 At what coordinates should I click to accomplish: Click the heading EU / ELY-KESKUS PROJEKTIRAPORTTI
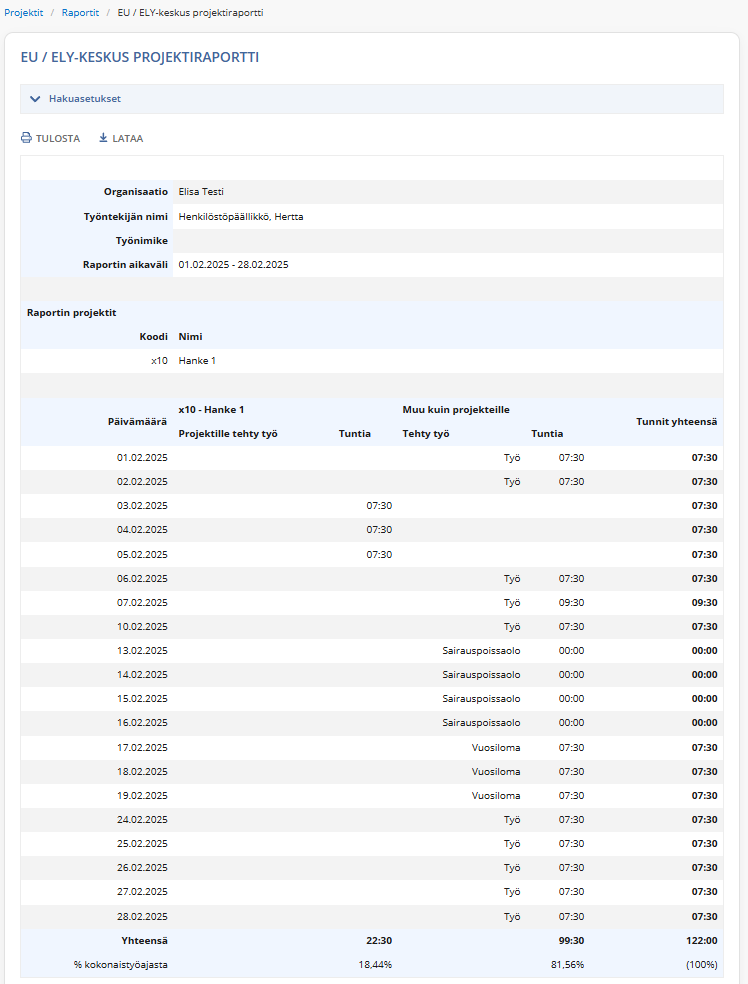click(140, 57)
